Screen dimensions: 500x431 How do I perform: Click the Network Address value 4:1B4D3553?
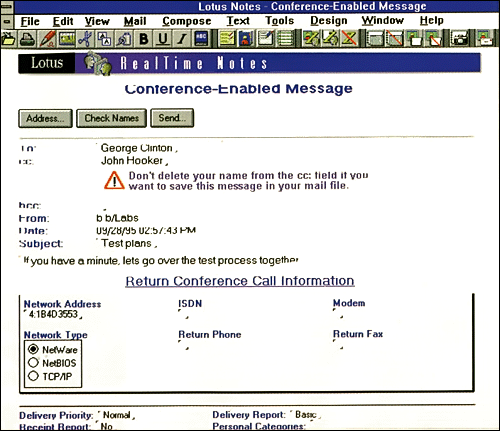click(x=53, y=314)
